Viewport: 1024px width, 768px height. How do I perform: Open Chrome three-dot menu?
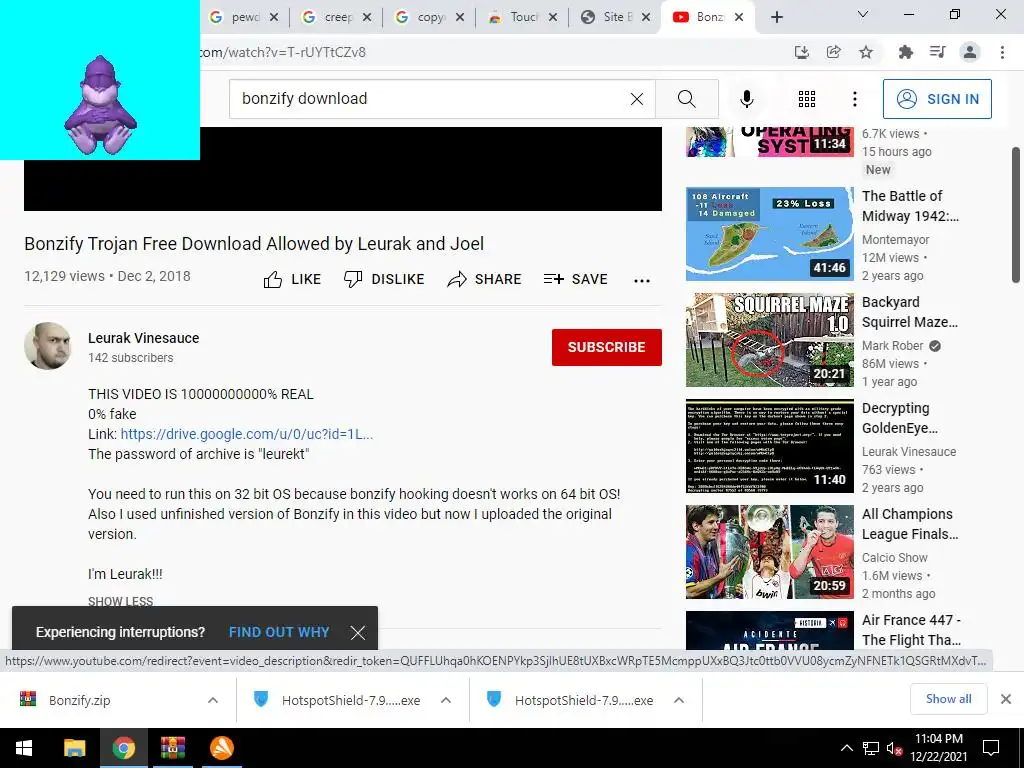(x=1002, y=52)
